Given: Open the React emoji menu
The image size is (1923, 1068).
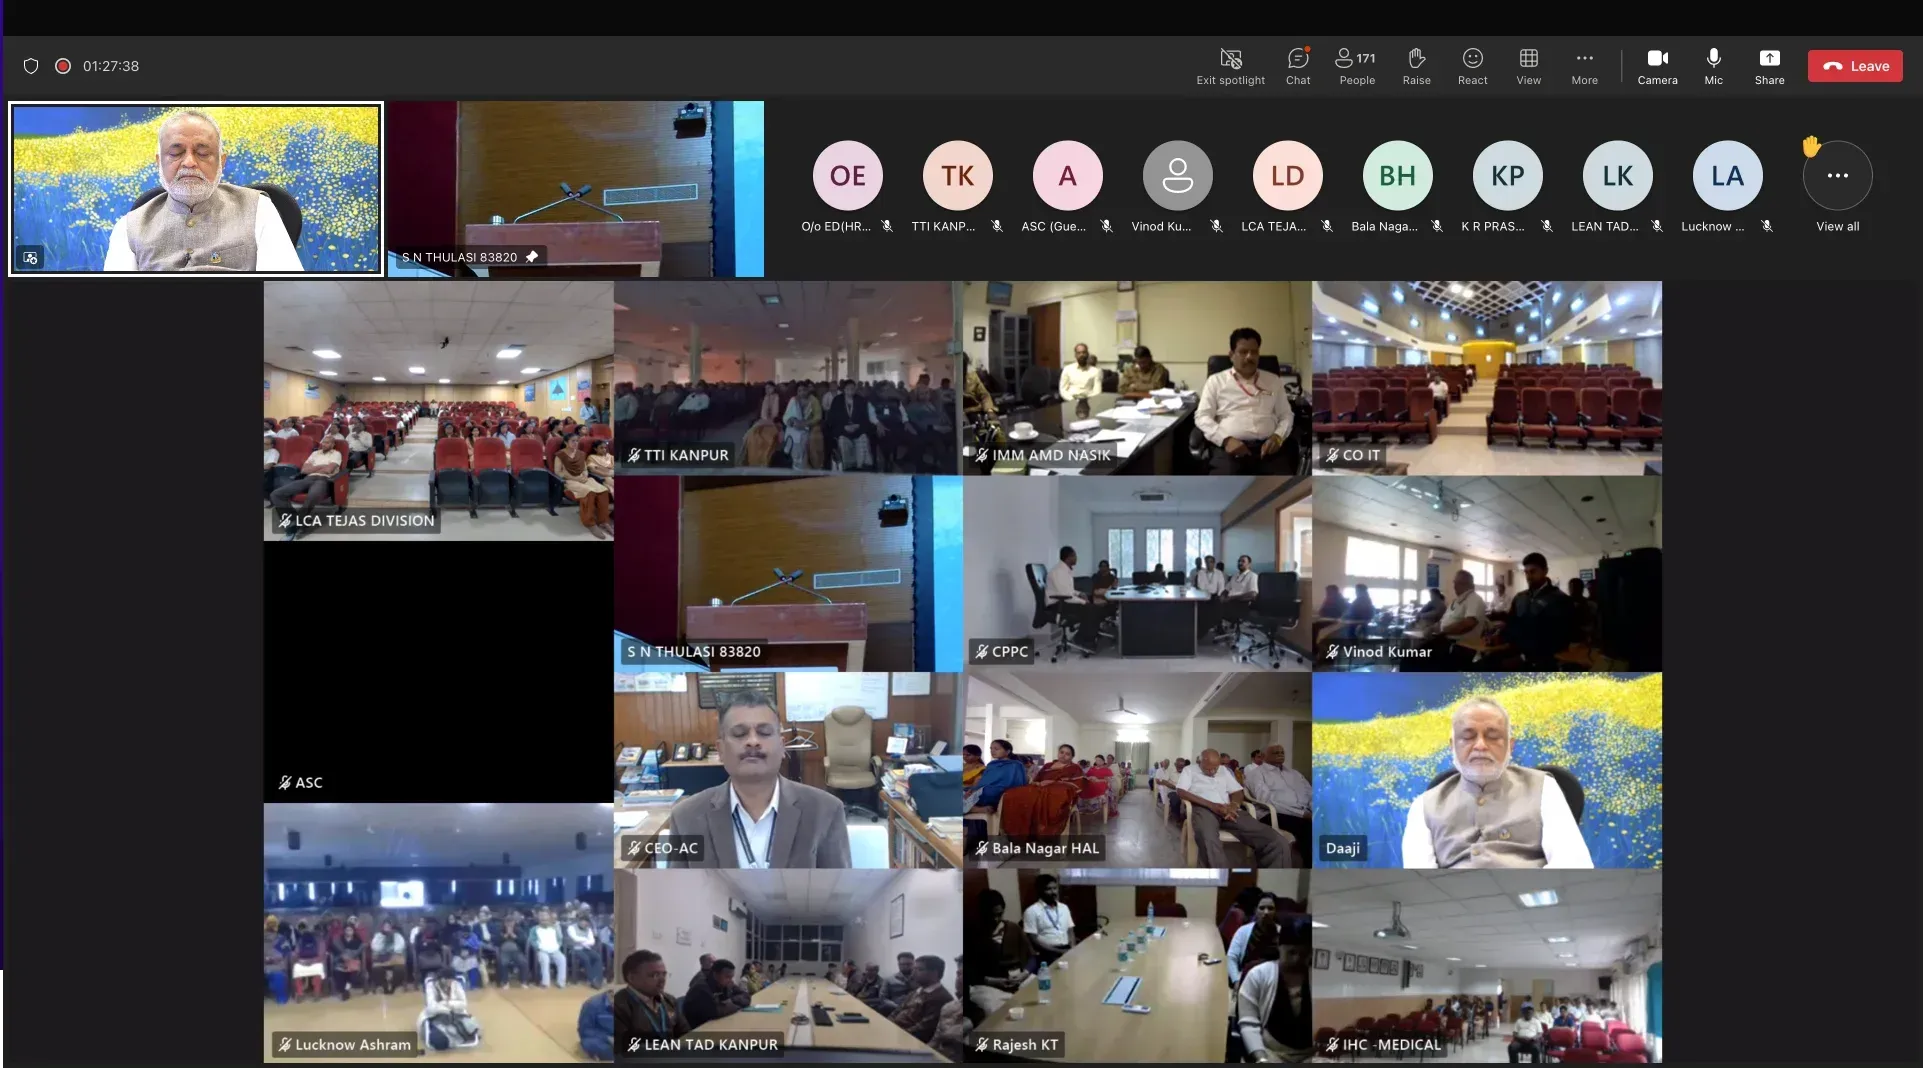Looking at the screenshot, I should point(1472,67).
